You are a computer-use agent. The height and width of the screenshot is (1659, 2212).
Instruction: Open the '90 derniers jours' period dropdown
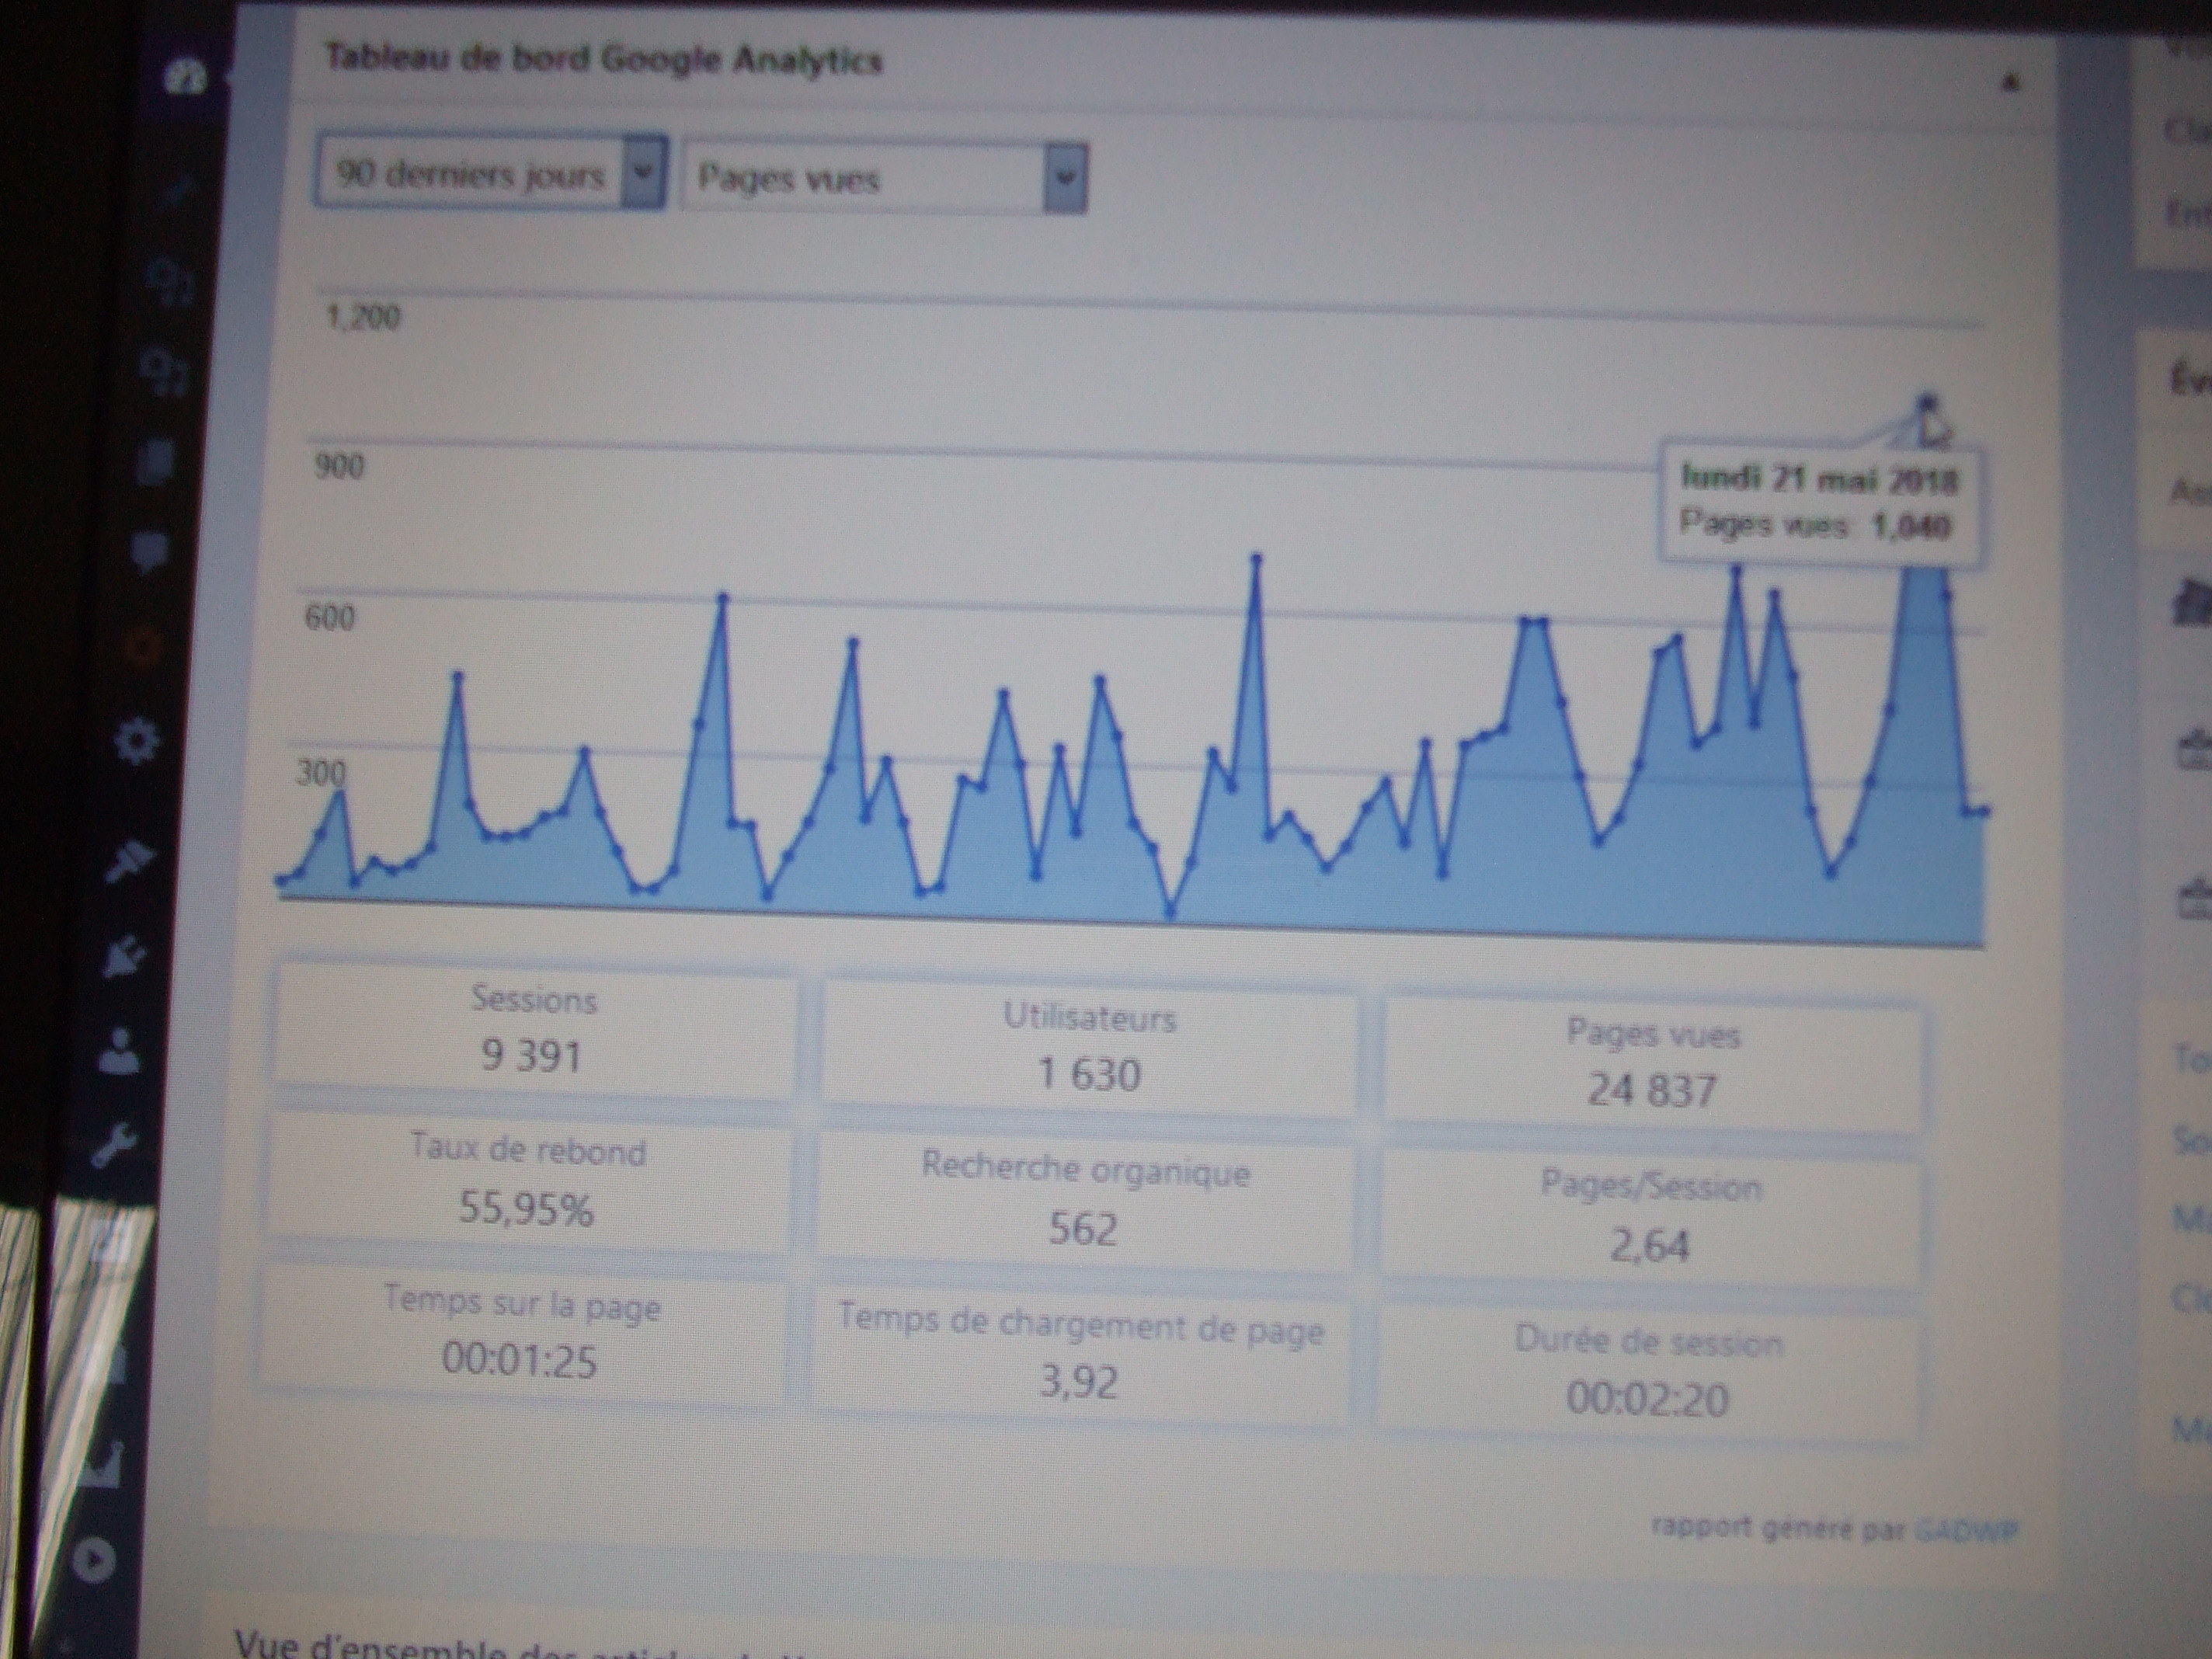[x=490, y=172]
